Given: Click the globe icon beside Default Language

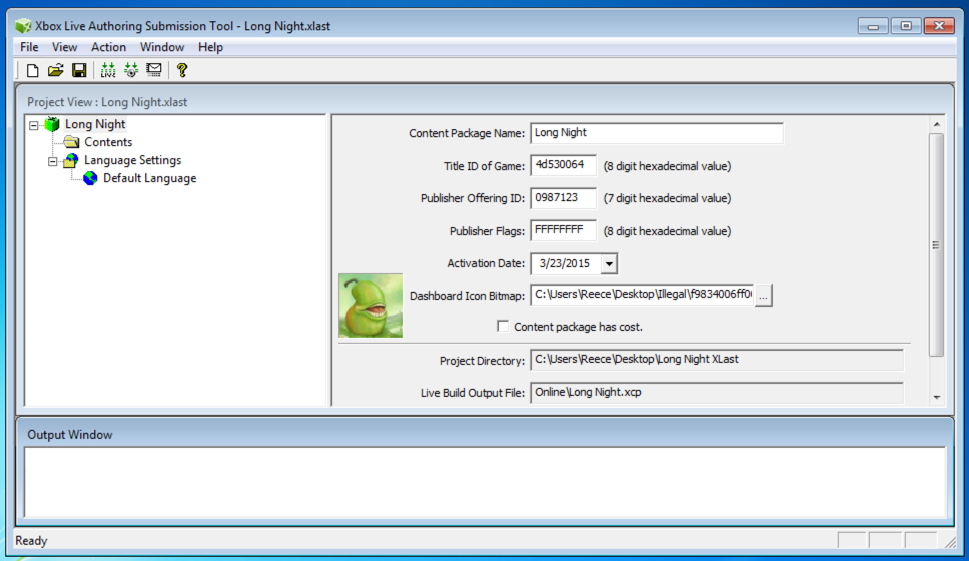Looking at the screenshot, I should pos(90,178).
